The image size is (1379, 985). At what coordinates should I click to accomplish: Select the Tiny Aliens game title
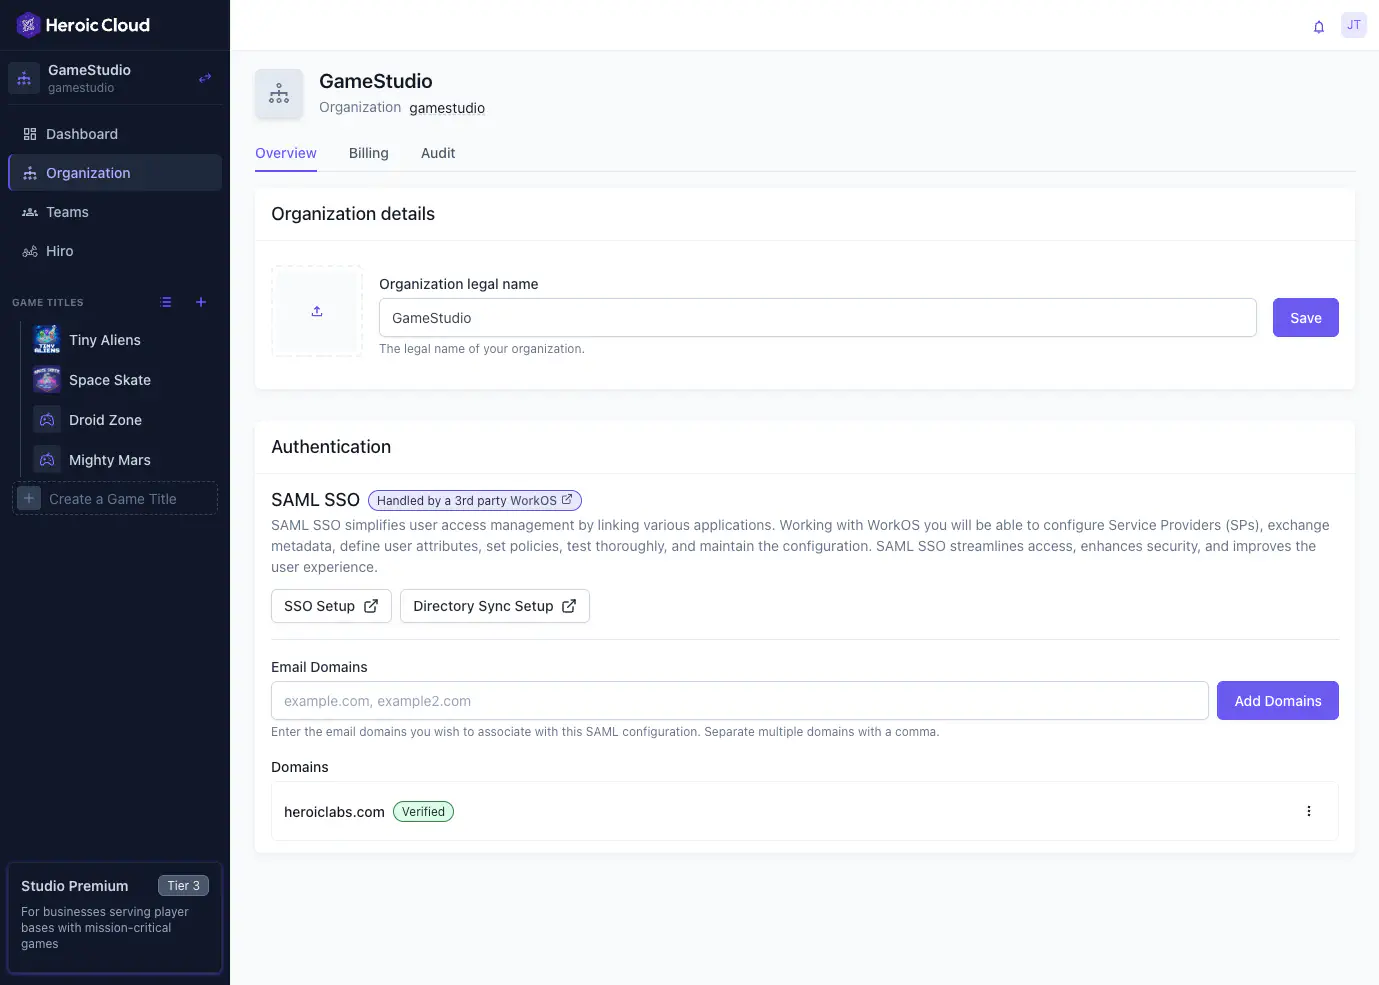point(104,340)
